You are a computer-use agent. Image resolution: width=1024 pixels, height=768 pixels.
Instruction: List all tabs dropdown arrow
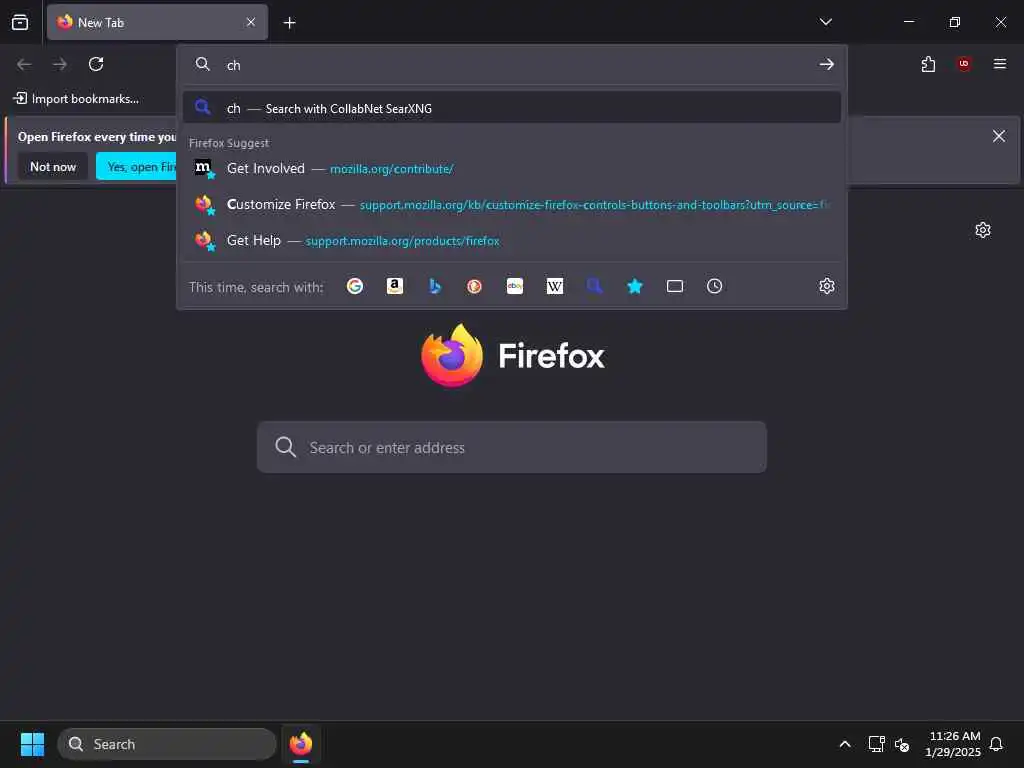(x=825, y=22)
